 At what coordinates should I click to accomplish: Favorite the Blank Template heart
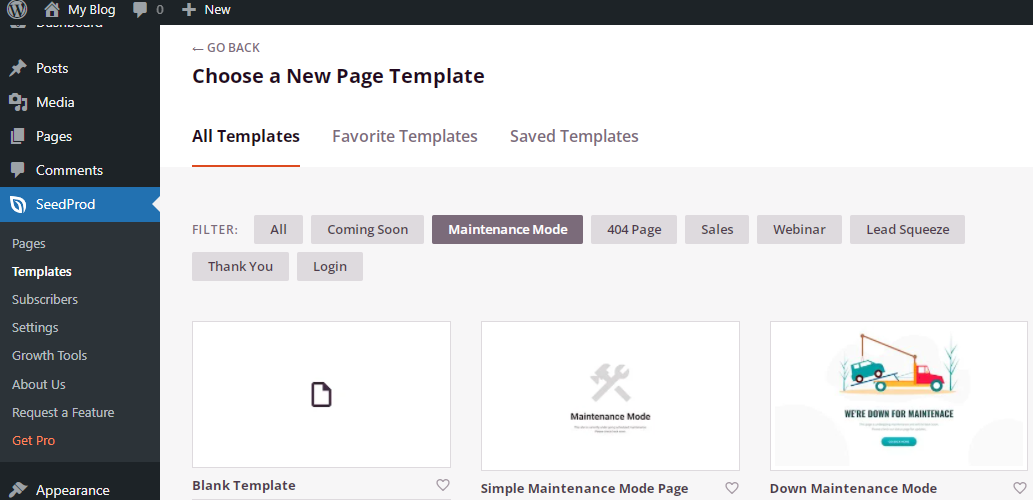(443, 485)
